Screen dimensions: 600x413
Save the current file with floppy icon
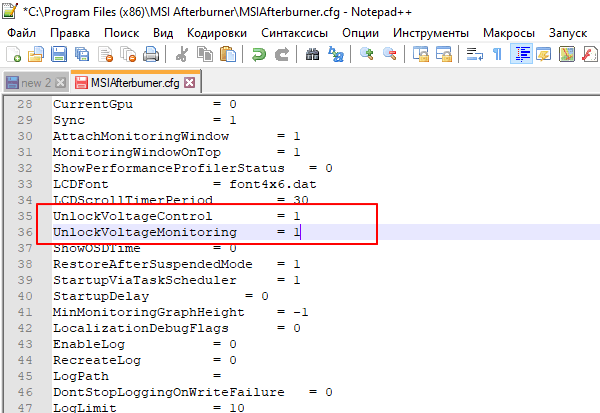(x=59, y=54)
